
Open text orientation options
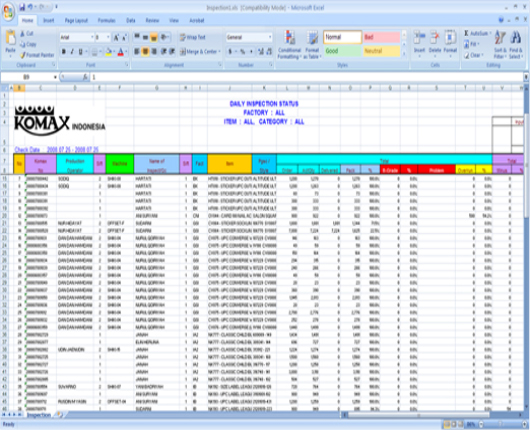(x=165, y=37)
